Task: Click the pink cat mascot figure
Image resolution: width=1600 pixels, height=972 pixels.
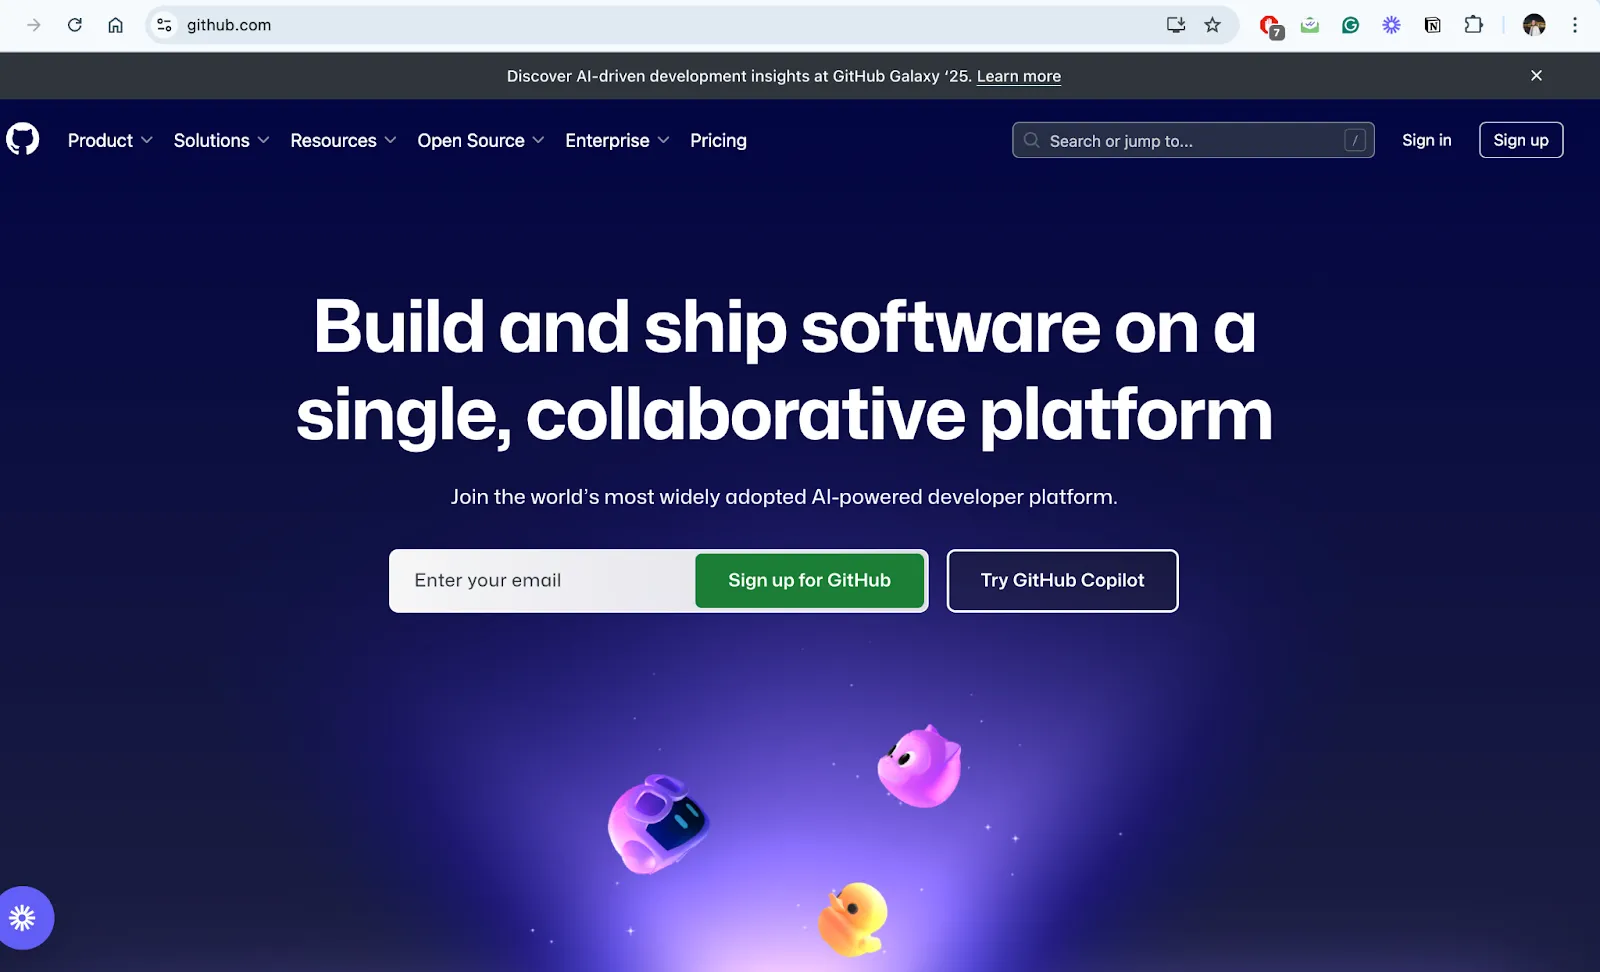Action: pos(920,766)
